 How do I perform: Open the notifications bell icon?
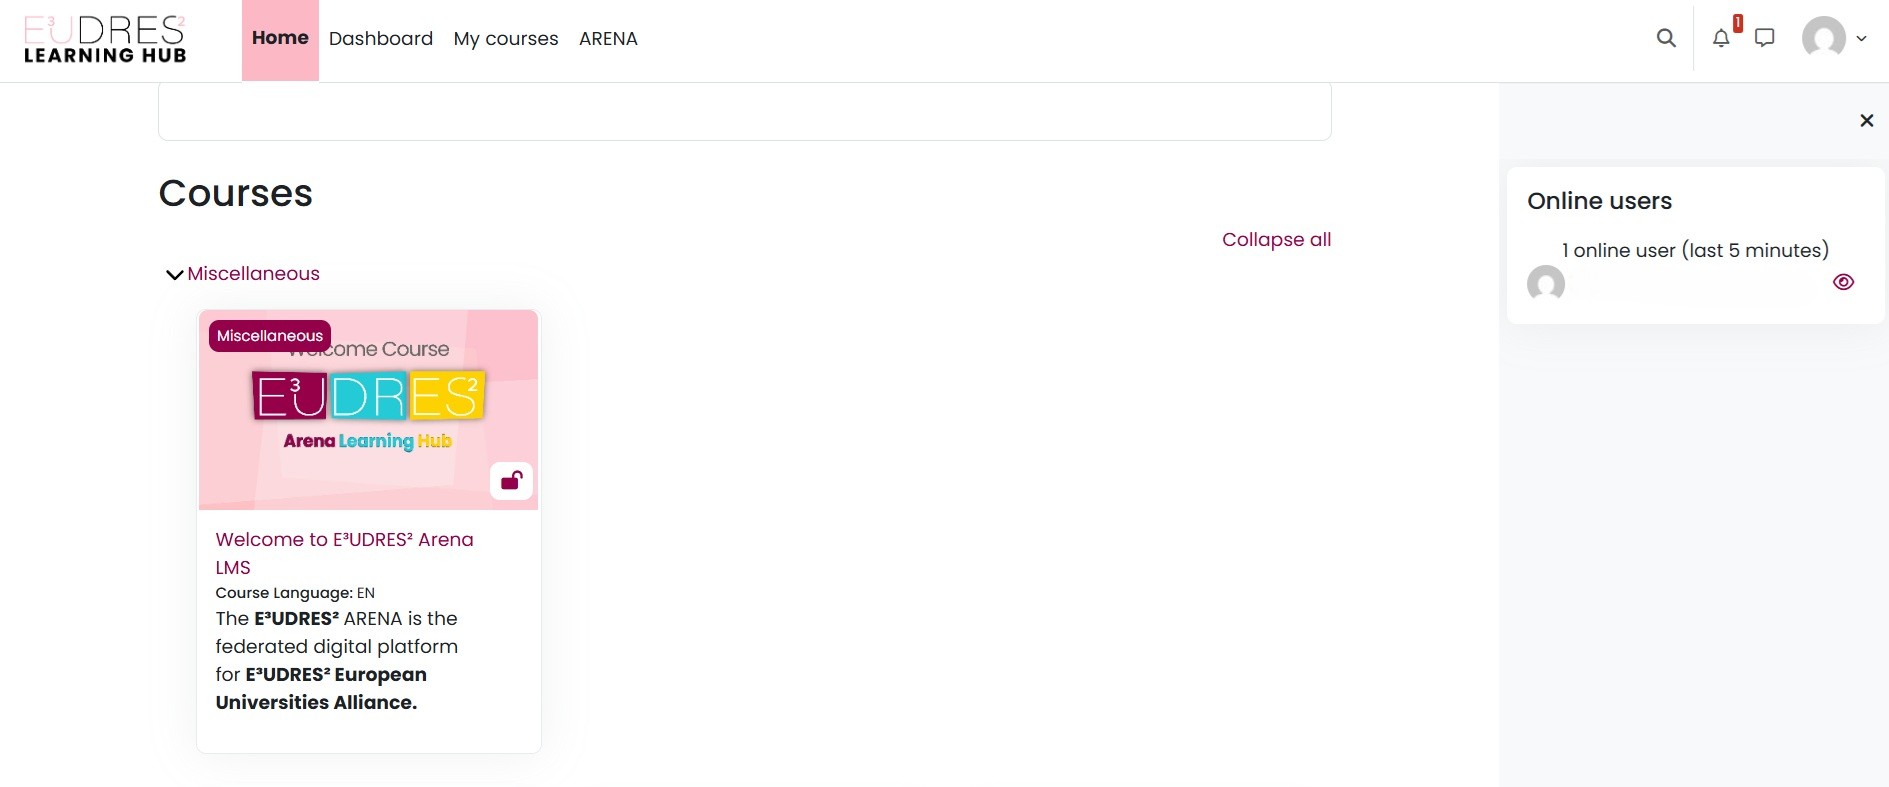click(x=1721, y=38)
